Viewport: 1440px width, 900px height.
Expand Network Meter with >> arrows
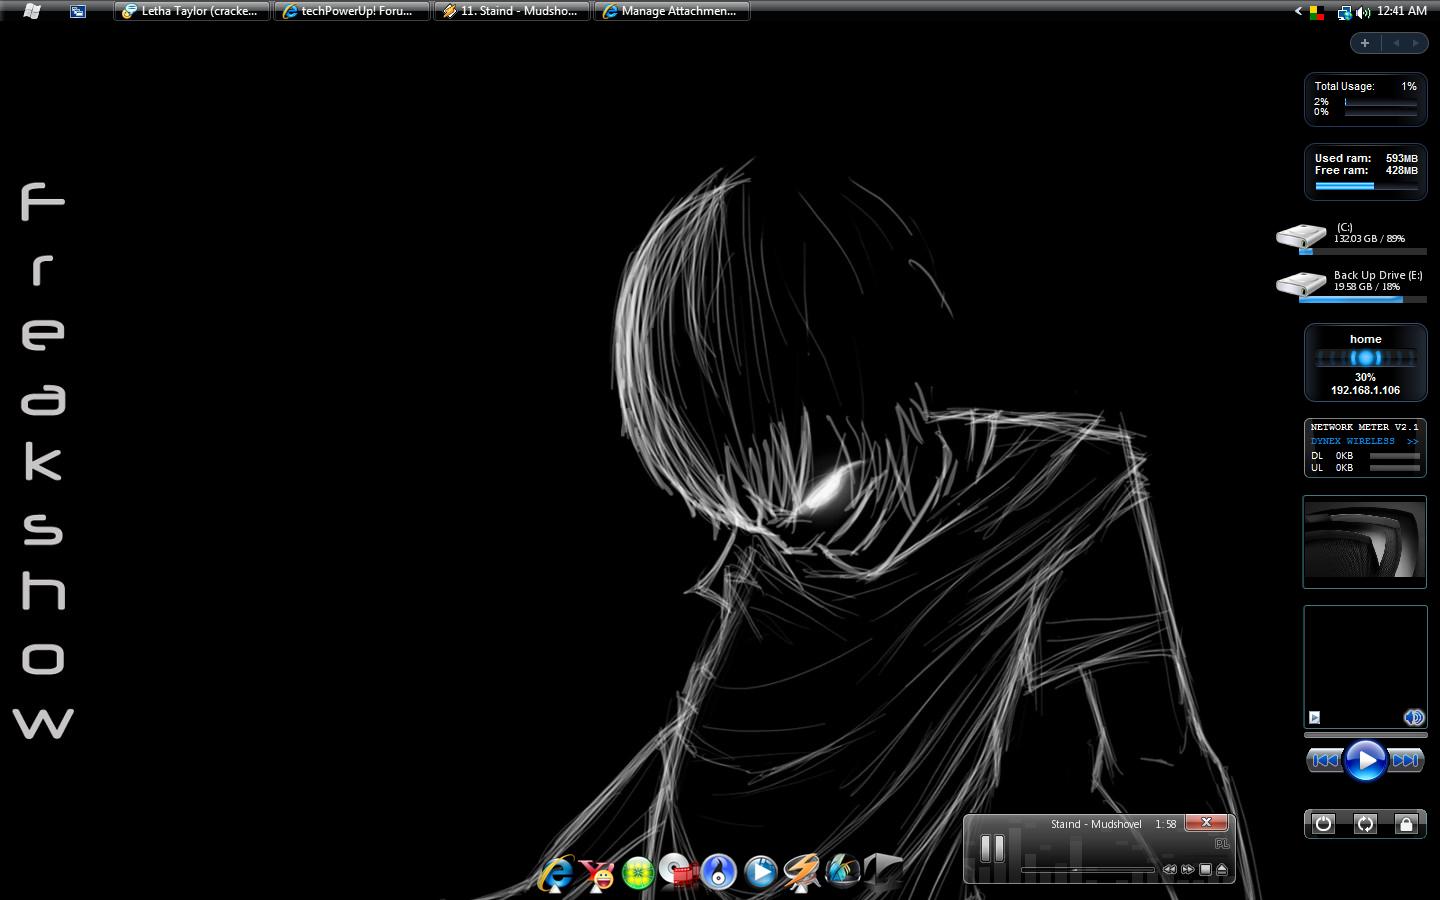1412,441
